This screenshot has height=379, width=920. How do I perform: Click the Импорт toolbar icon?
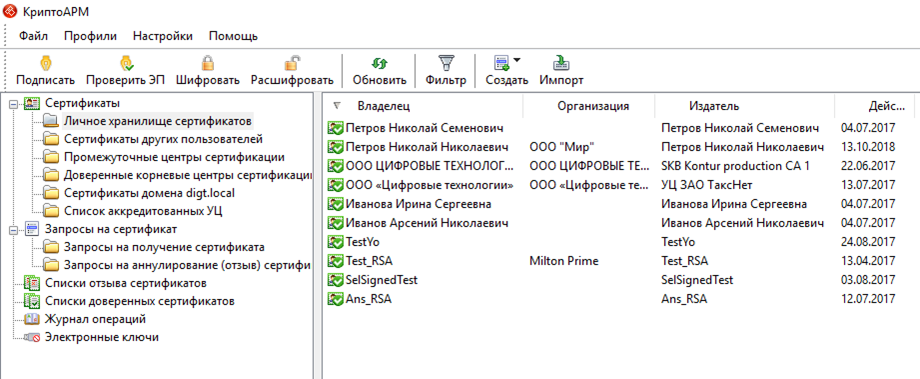coord(562,63)
